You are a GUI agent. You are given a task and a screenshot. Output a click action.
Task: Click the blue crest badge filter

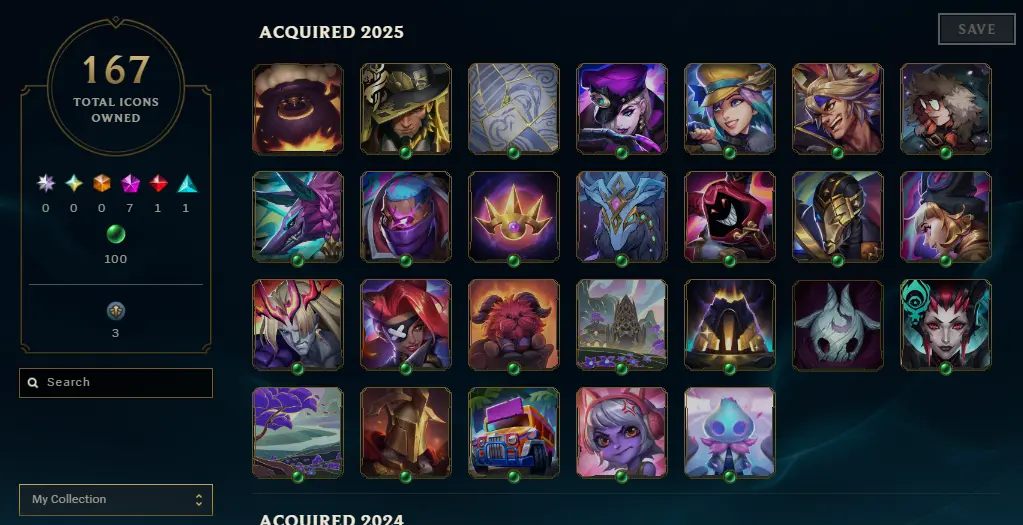(x=115, y=311)
